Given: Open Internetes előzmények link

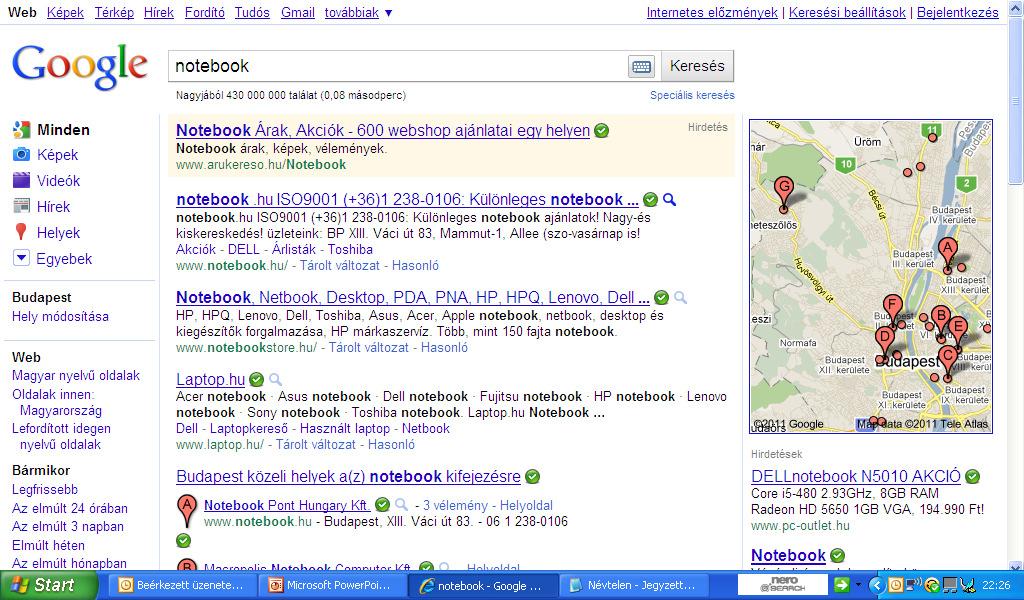Looking at the screenshot, I should [712, 12].
